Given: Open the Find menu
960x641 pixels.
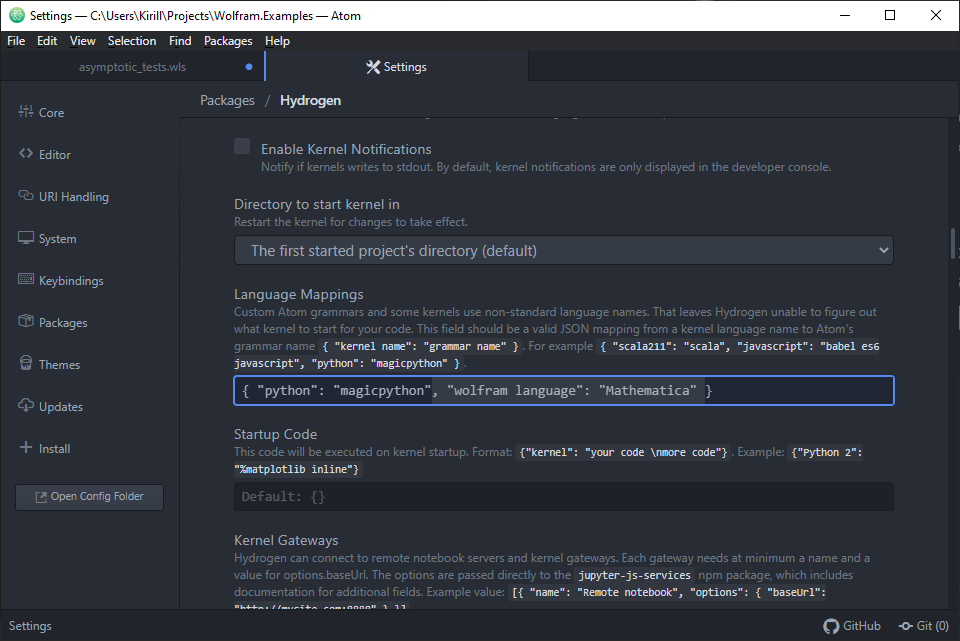Looking at the screenshot, I should coord(180,41).
